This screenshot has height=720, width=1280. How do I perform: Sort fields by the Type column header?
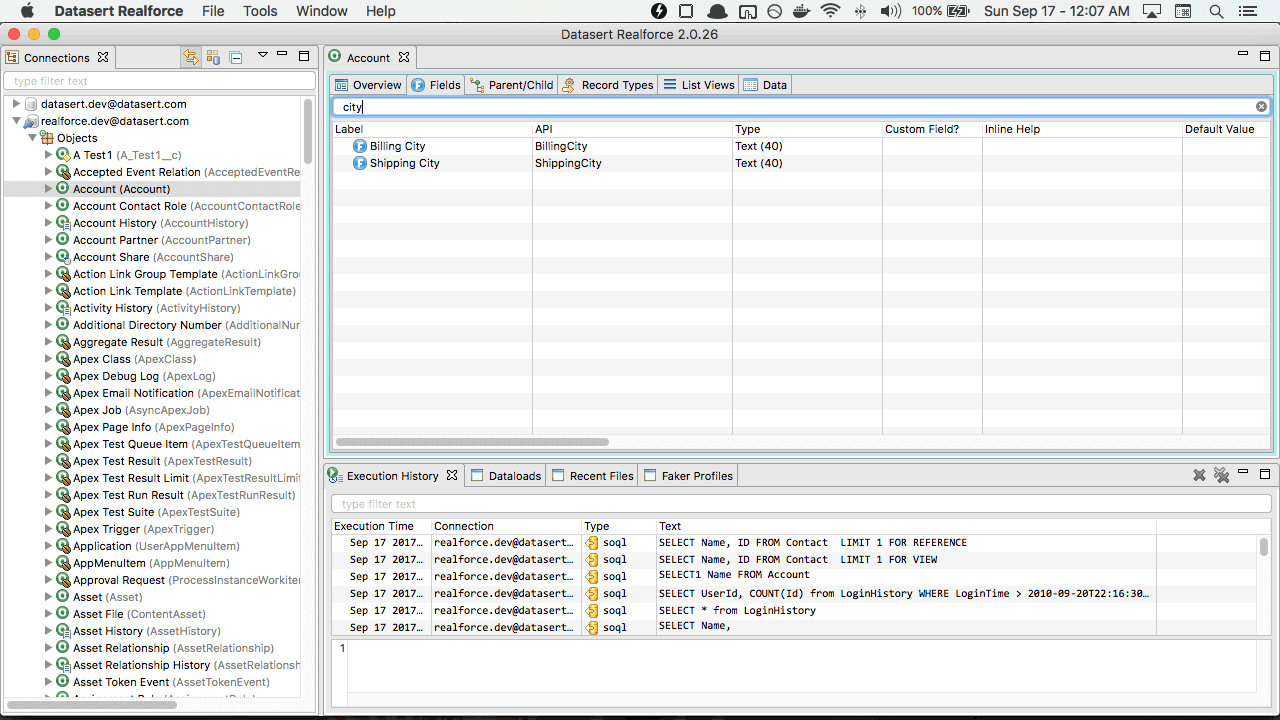807,129
